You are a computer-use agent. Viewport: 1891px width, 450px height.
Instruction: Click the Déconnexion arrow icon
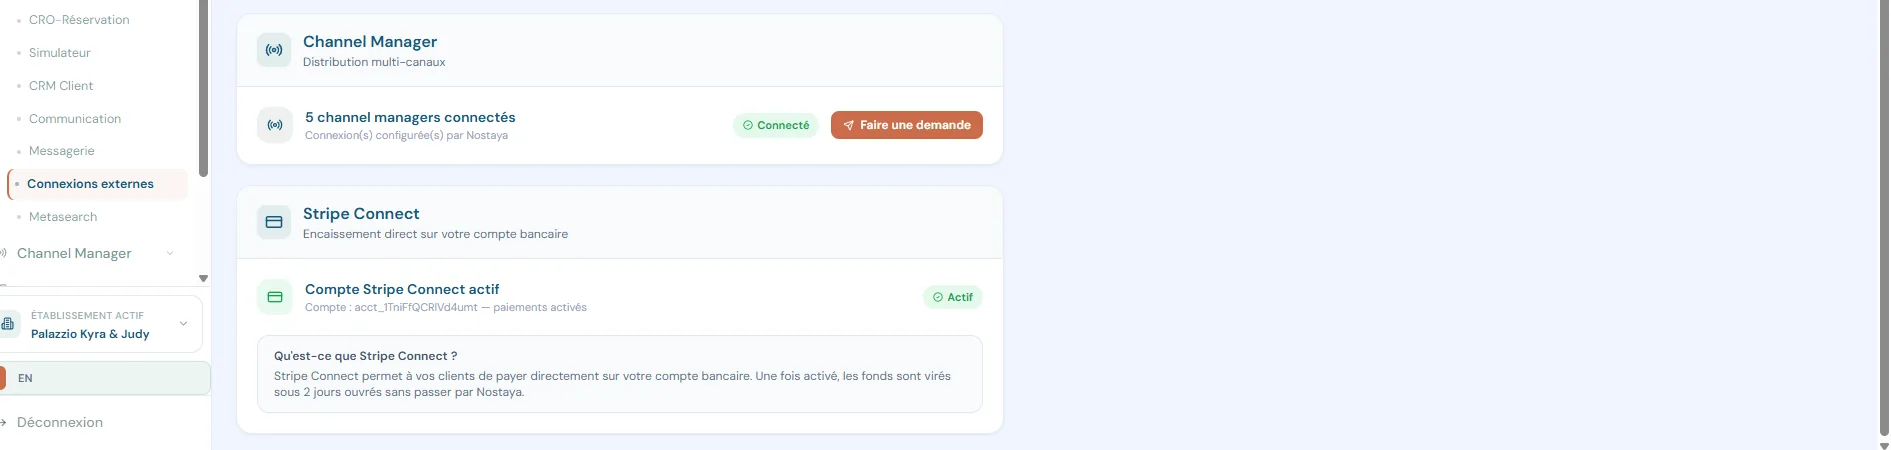(4, 423)
